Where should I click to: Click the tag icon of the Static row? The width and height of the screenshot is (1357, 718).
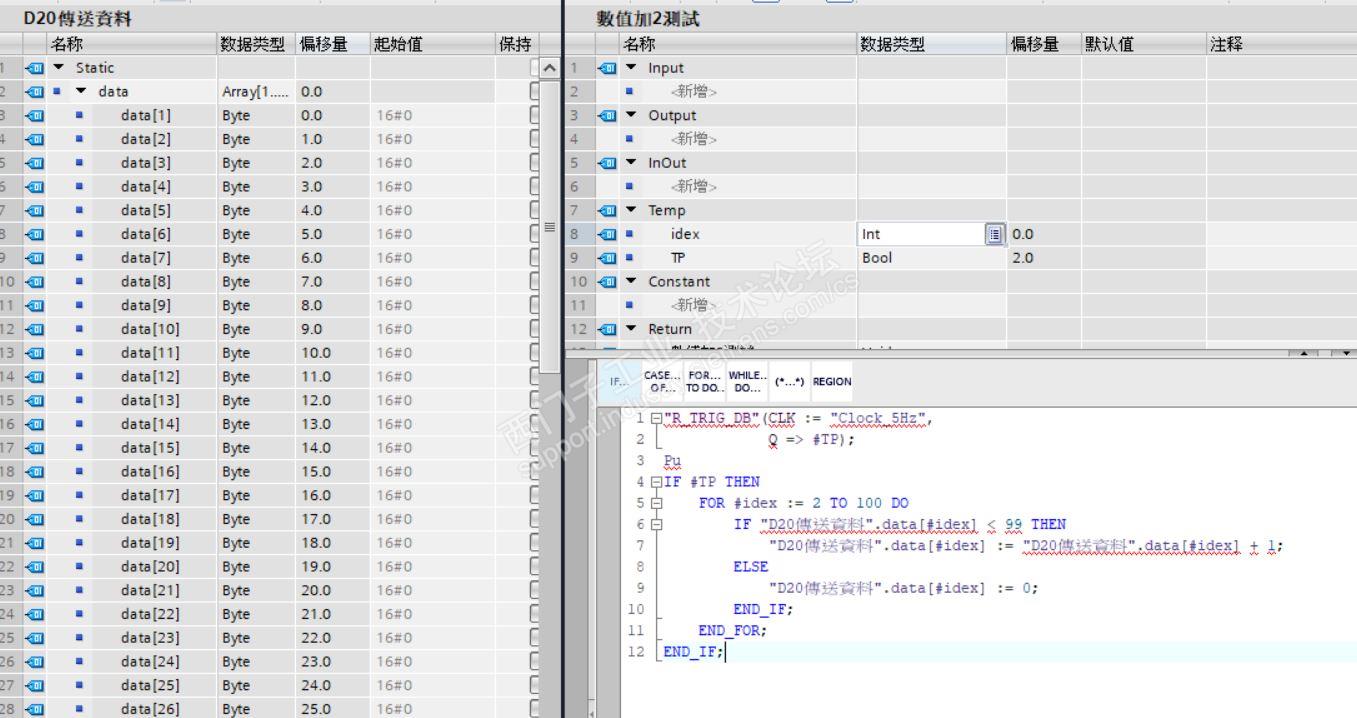point(35,68)
